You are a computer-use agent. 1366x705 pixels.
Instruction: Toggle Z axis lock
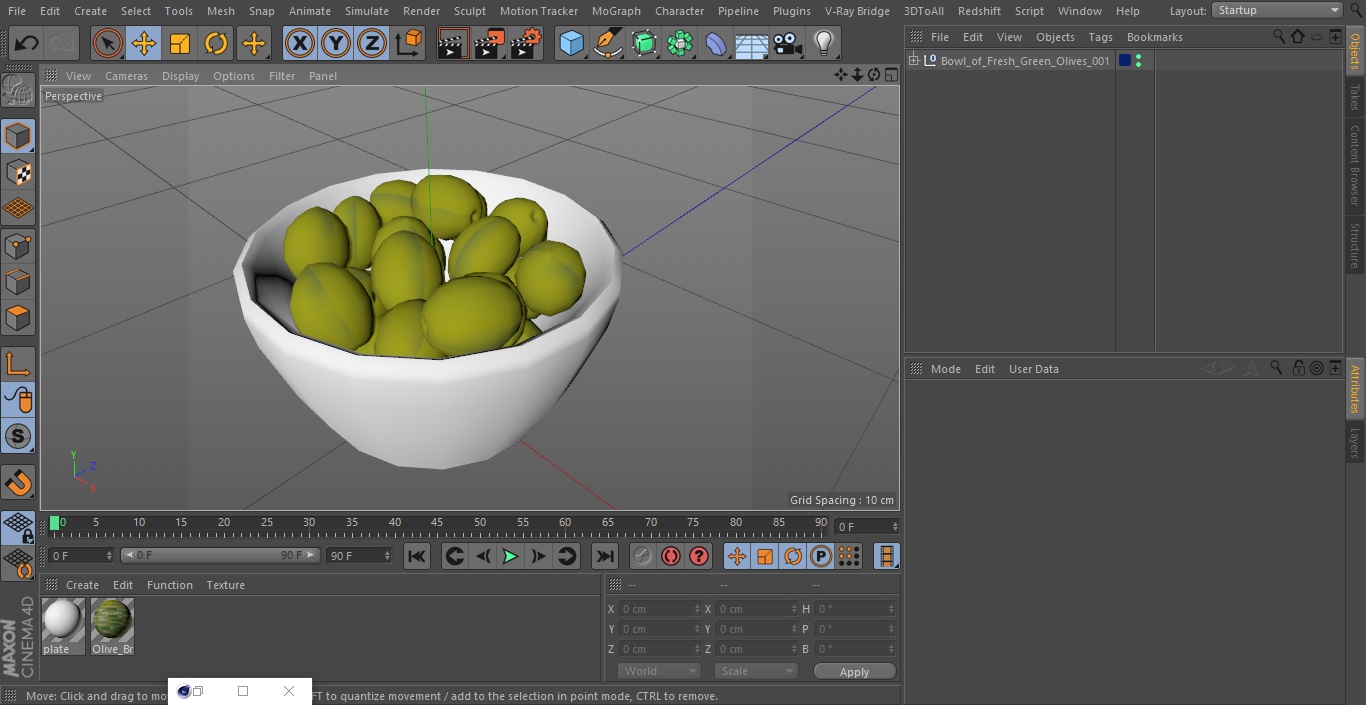coord(372,43)
